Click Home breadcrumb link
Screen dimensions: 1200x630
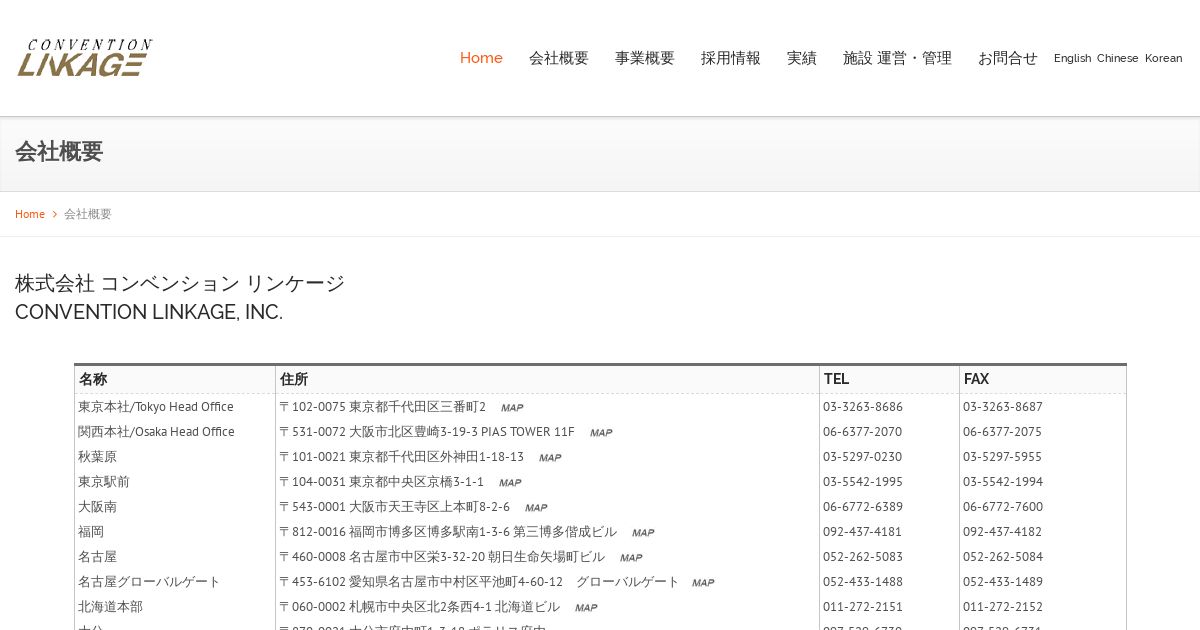(x=30, y=214)
